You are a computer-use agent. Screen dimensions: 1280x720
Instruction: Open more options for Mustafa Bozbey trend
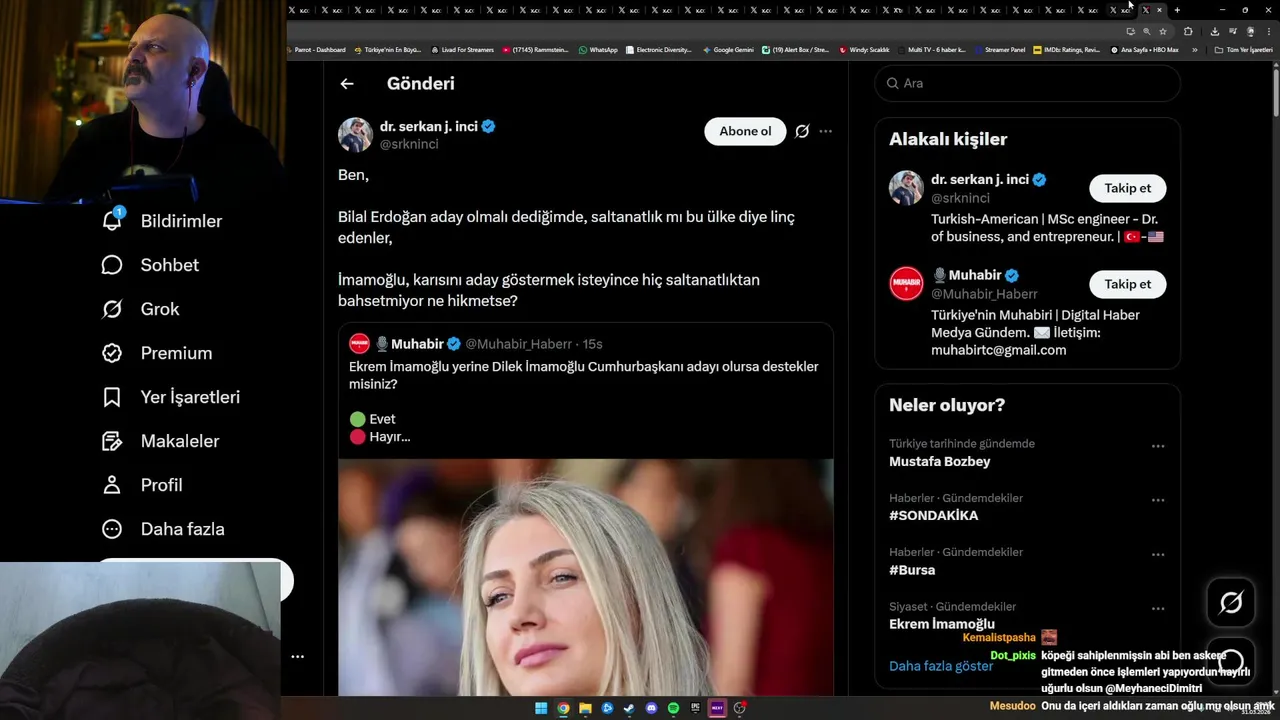(x=1158, y=446)
